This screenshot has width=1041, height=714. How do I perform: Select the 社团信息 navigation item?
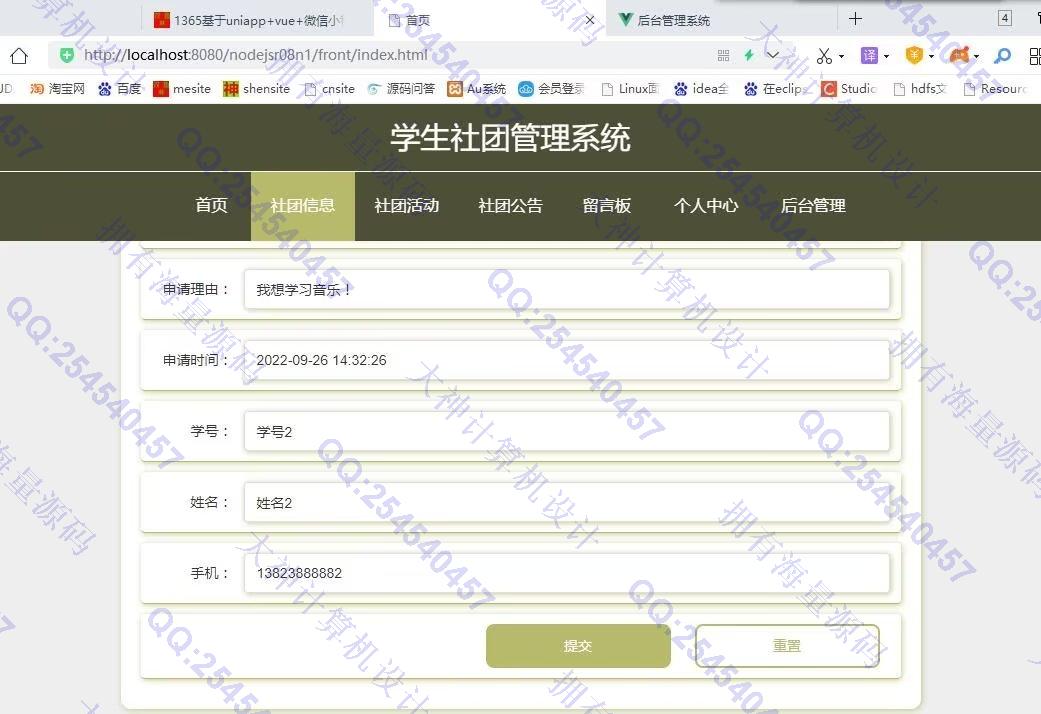pyautogui.click(x=303, y=206)
